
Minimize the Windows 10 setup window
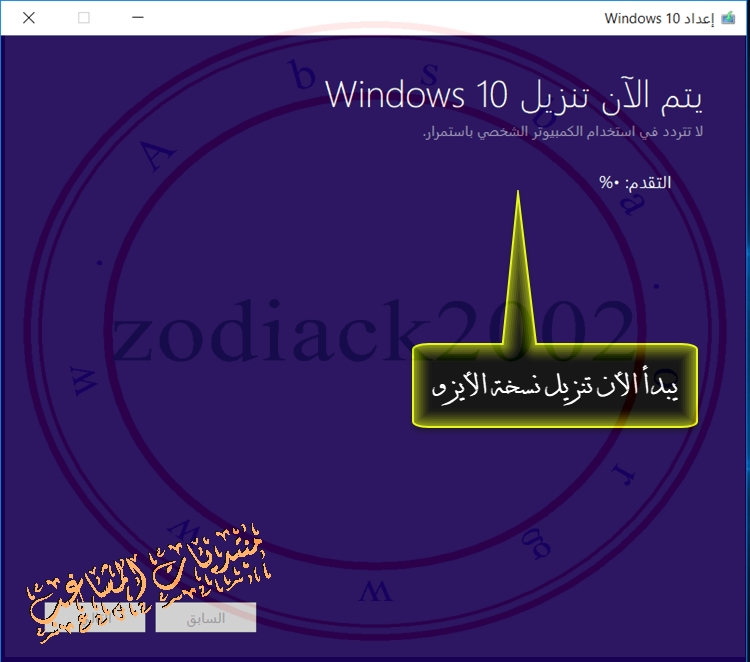point(138,18)
